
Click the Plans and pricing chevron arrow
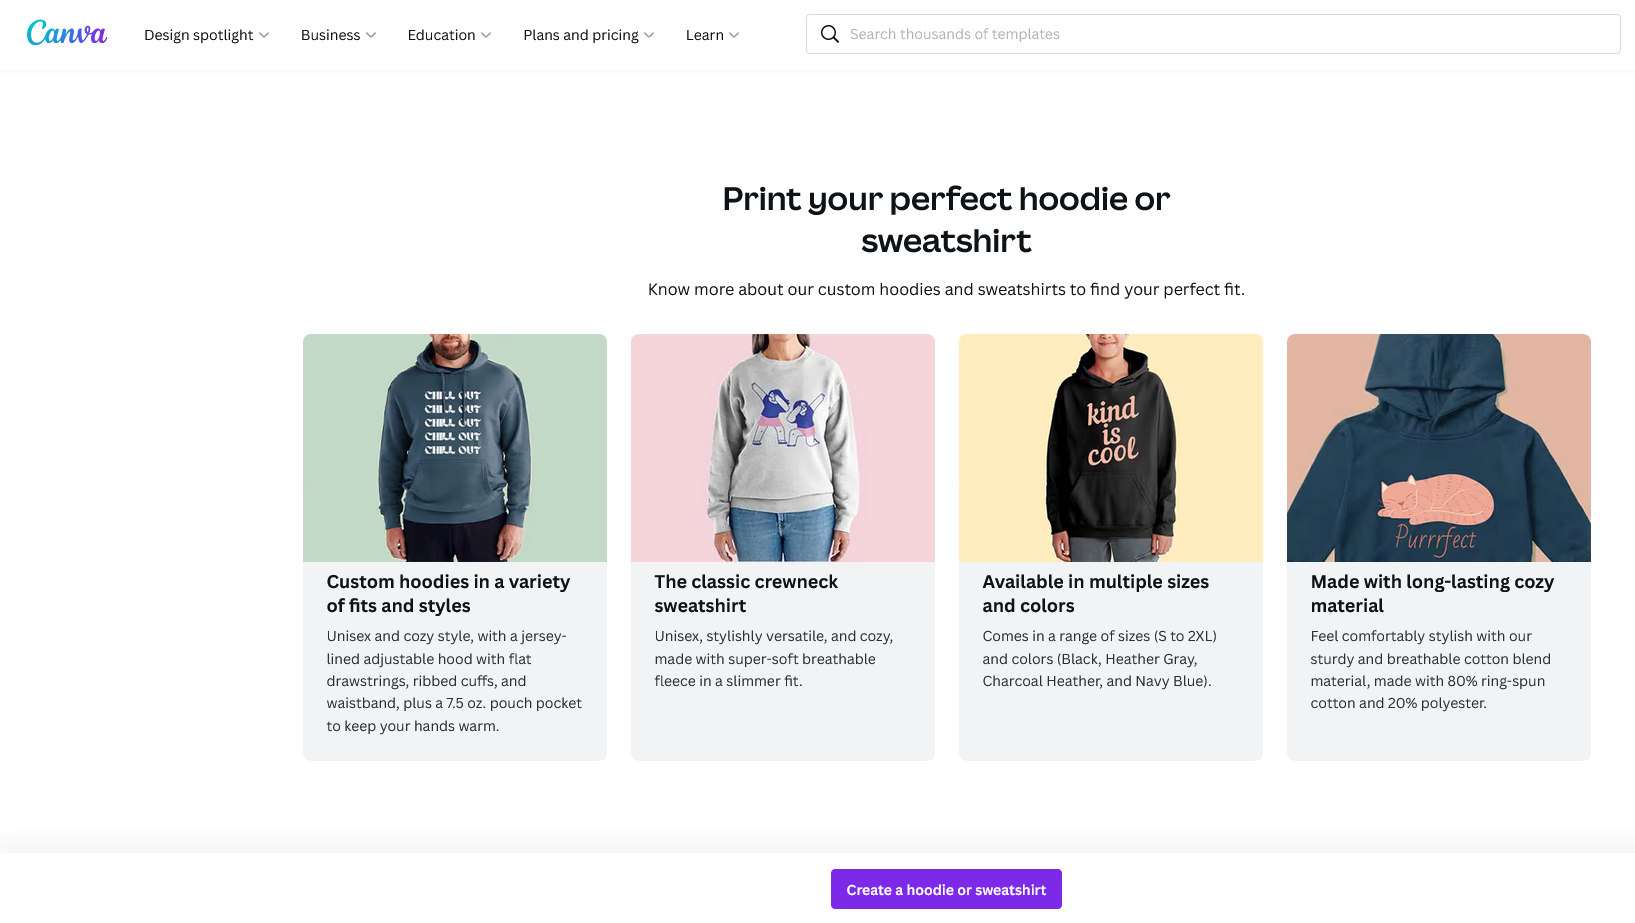pos(649,35)
